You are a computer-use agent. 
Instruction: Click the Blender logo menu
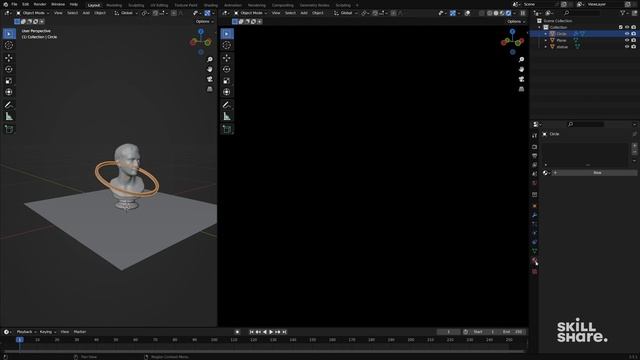click(5, 4)
